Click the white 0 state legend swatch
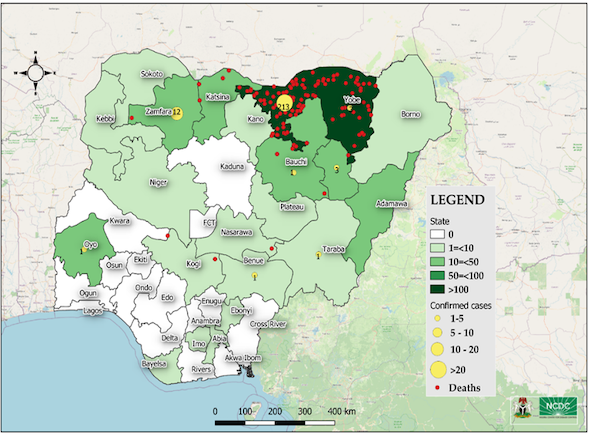 437,234
